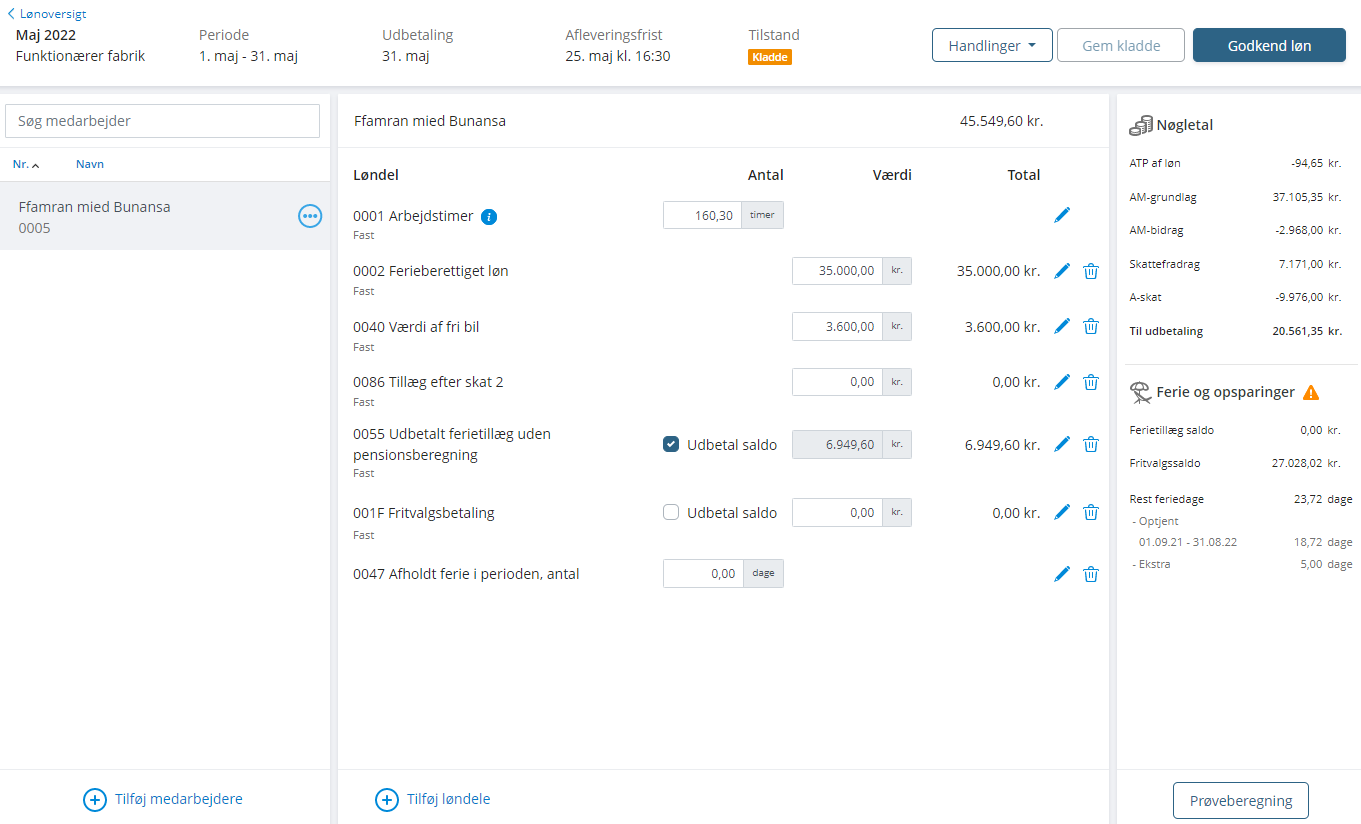Click the Afholdt ferie days field
The height and width of the screenshot is (824, 1361).
[x=703, y=574]
